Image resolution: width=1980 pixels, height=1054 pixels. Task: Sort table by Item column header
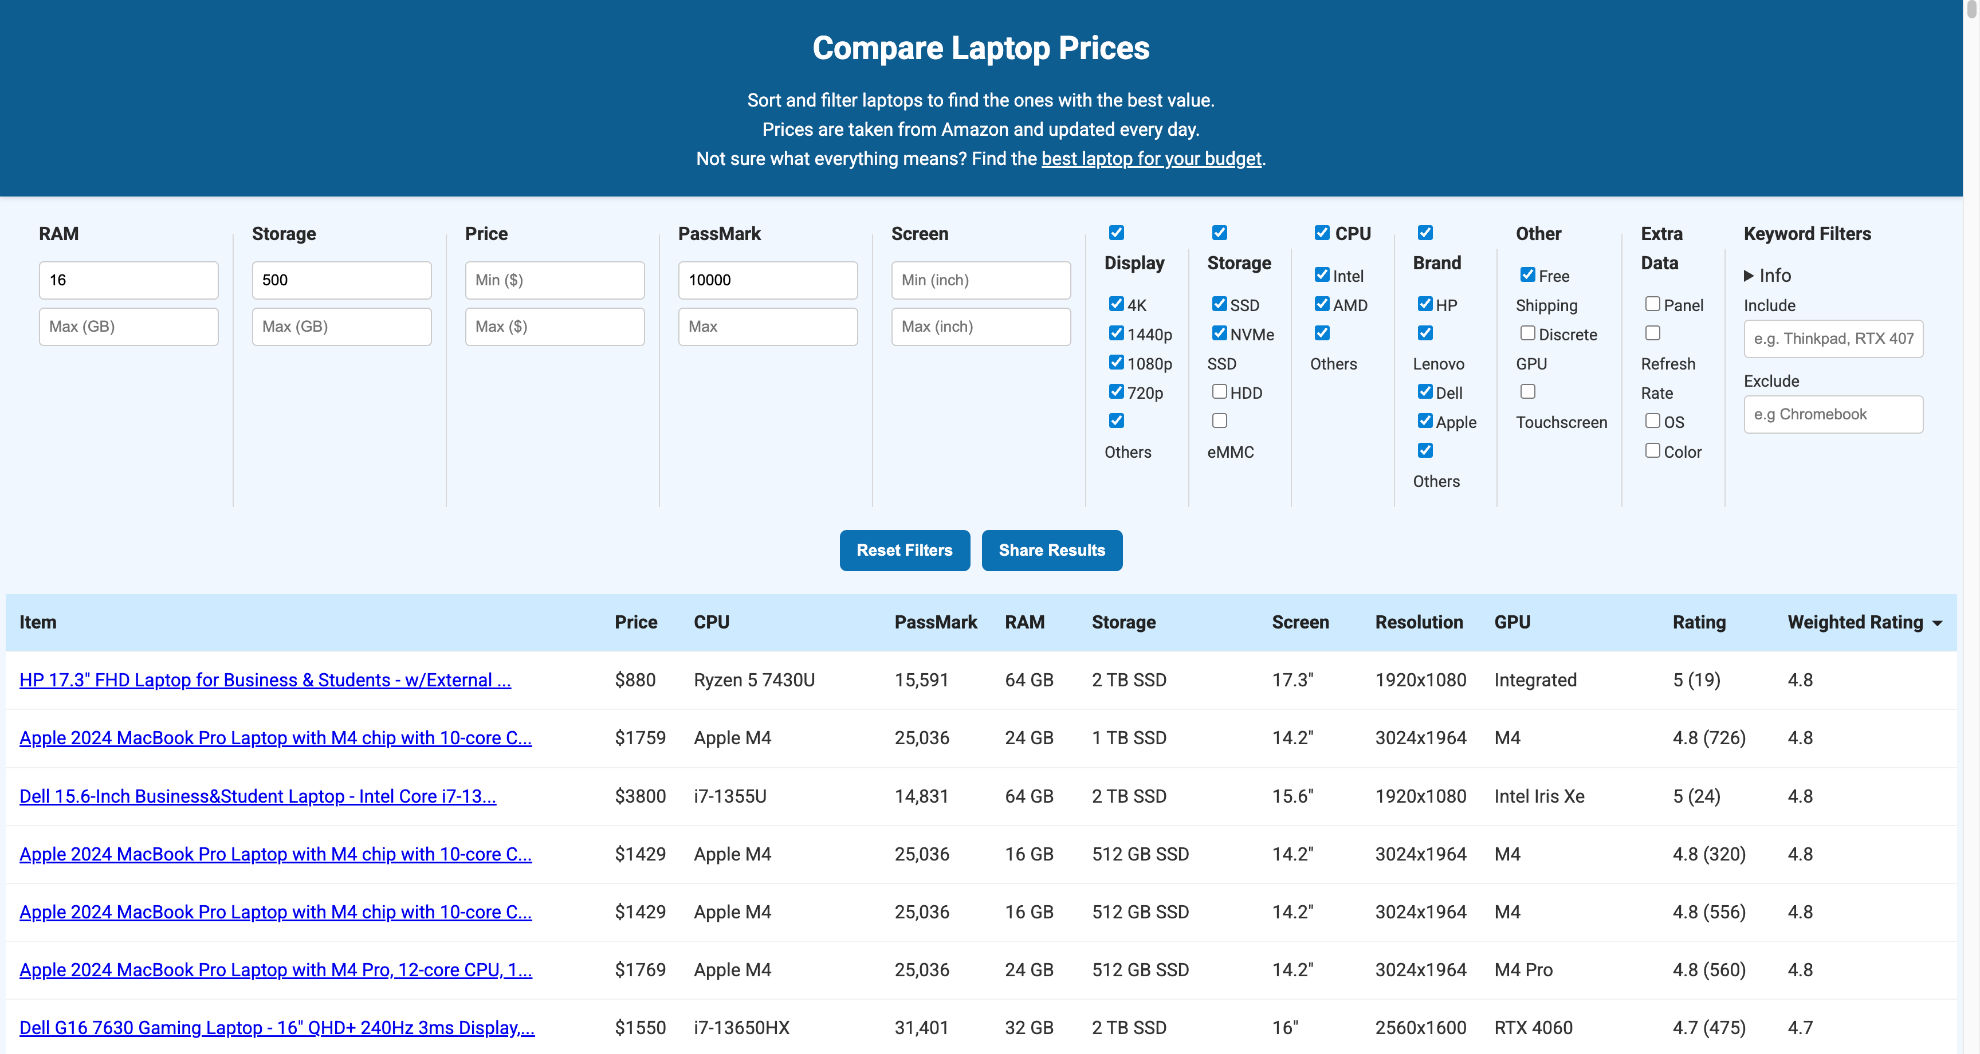click(x=38, y=622)
